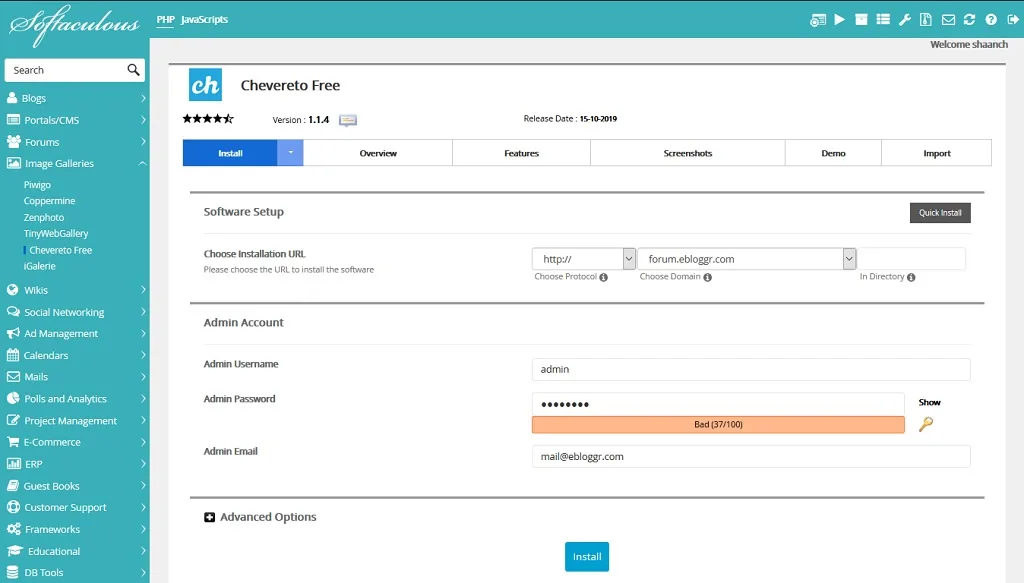Focus the Admin Email field

coord(751,456)
